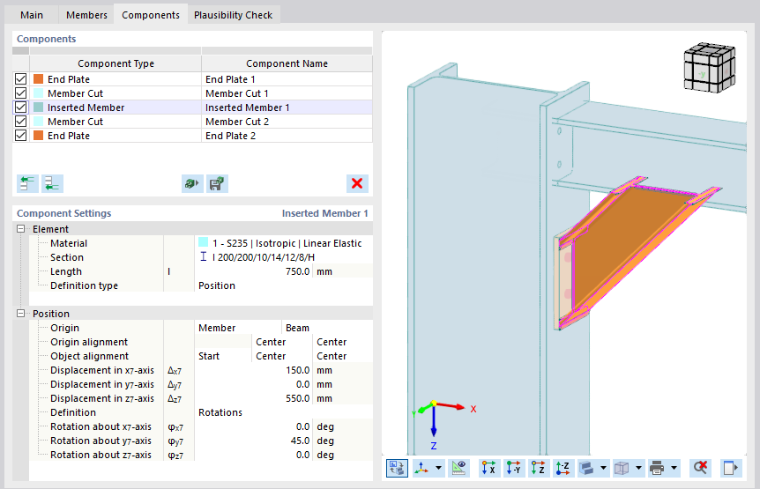The width and height of the screenshot is (760, 489).
Task: Collapse the Position section
Action: pyautogui.click(x=21, y=313)
